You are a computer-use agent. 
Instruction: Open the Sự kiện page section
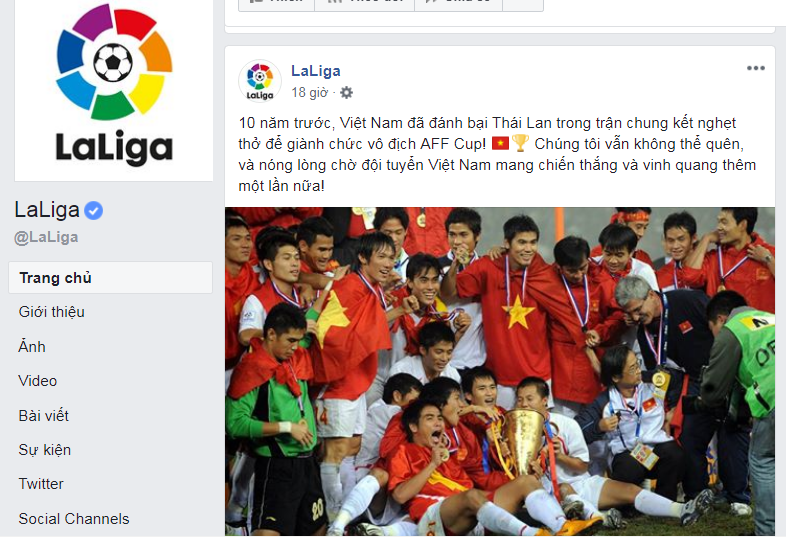pos(45,450)
